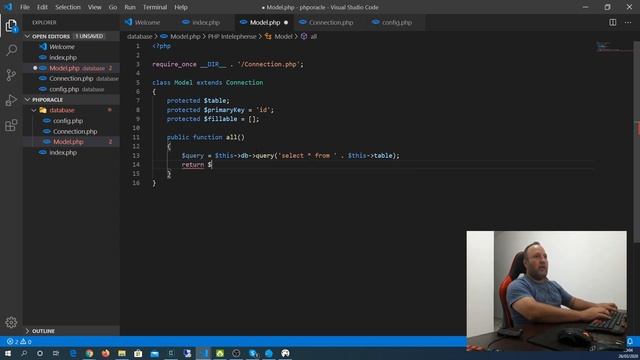
Task: Click the PHP Intelephense breadcrumb segment
Action: 232,36
